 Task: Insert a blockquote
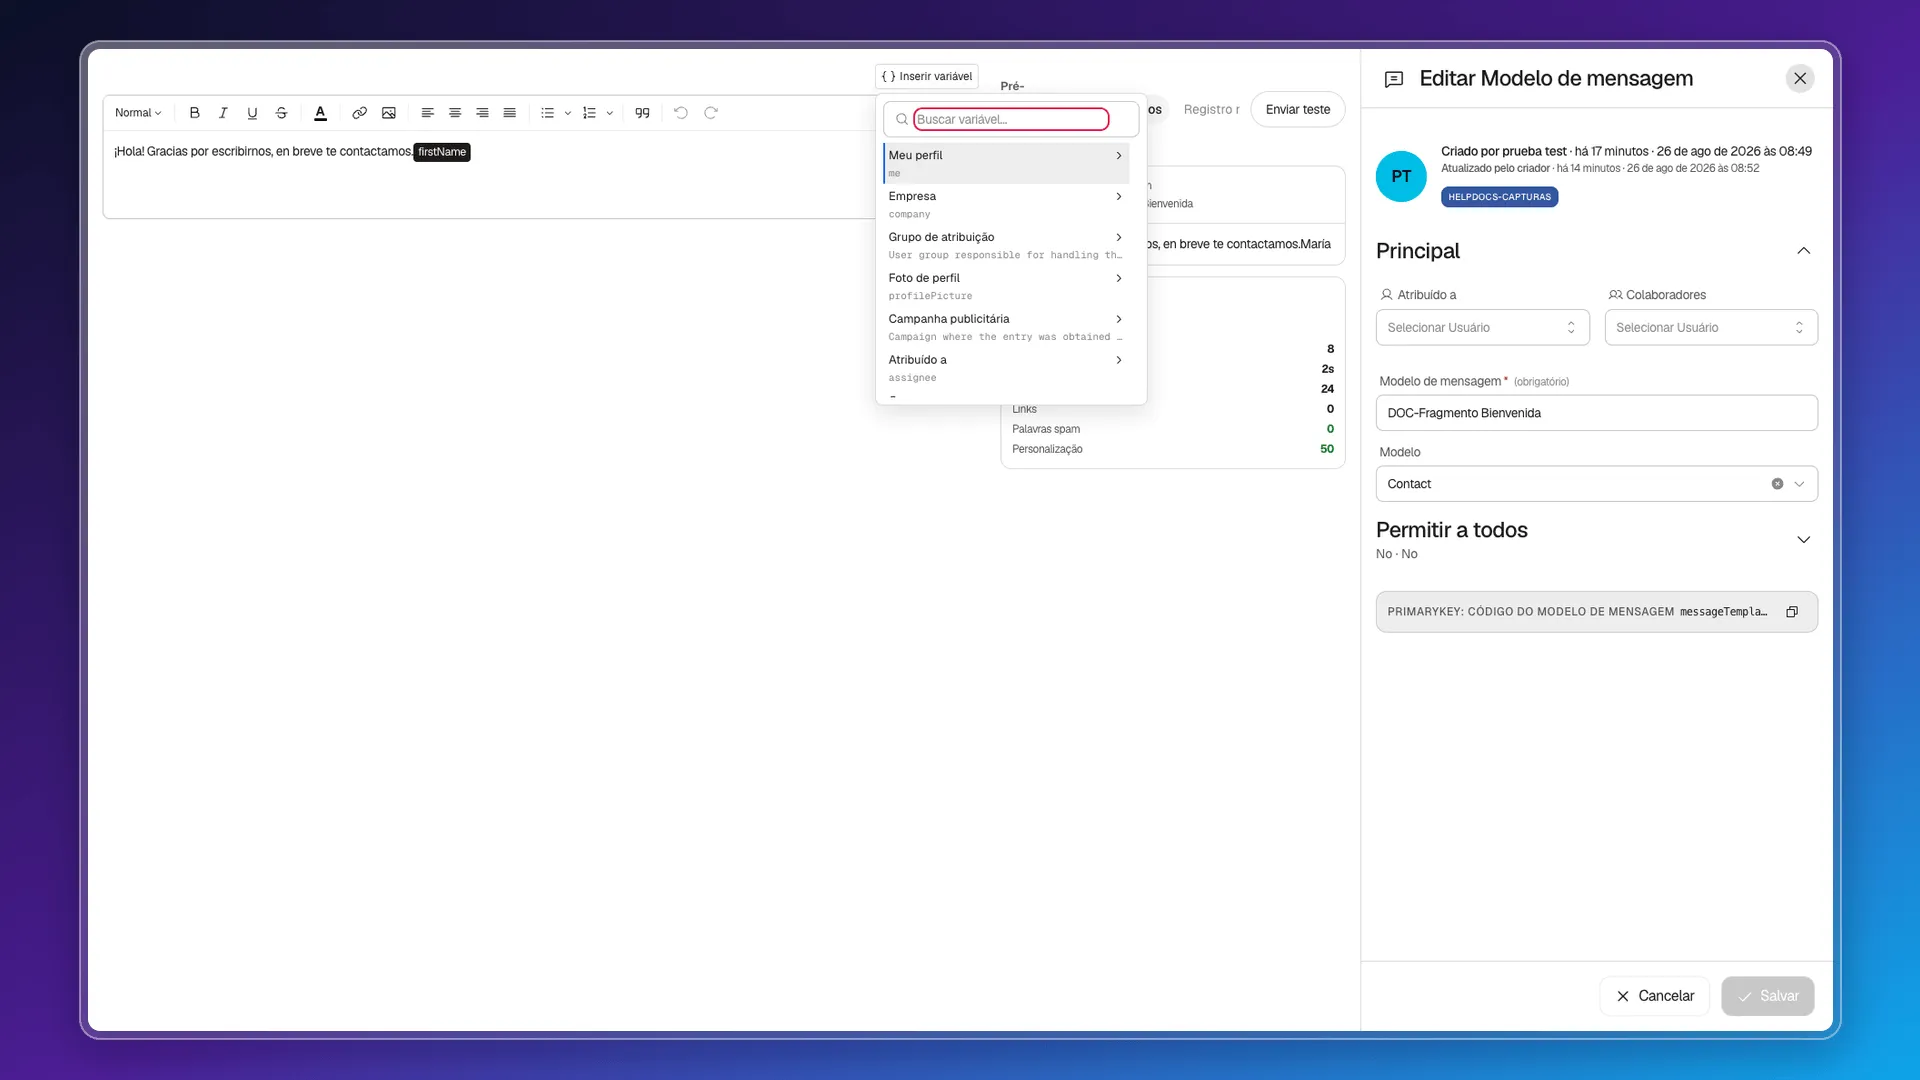coord(642,113)
